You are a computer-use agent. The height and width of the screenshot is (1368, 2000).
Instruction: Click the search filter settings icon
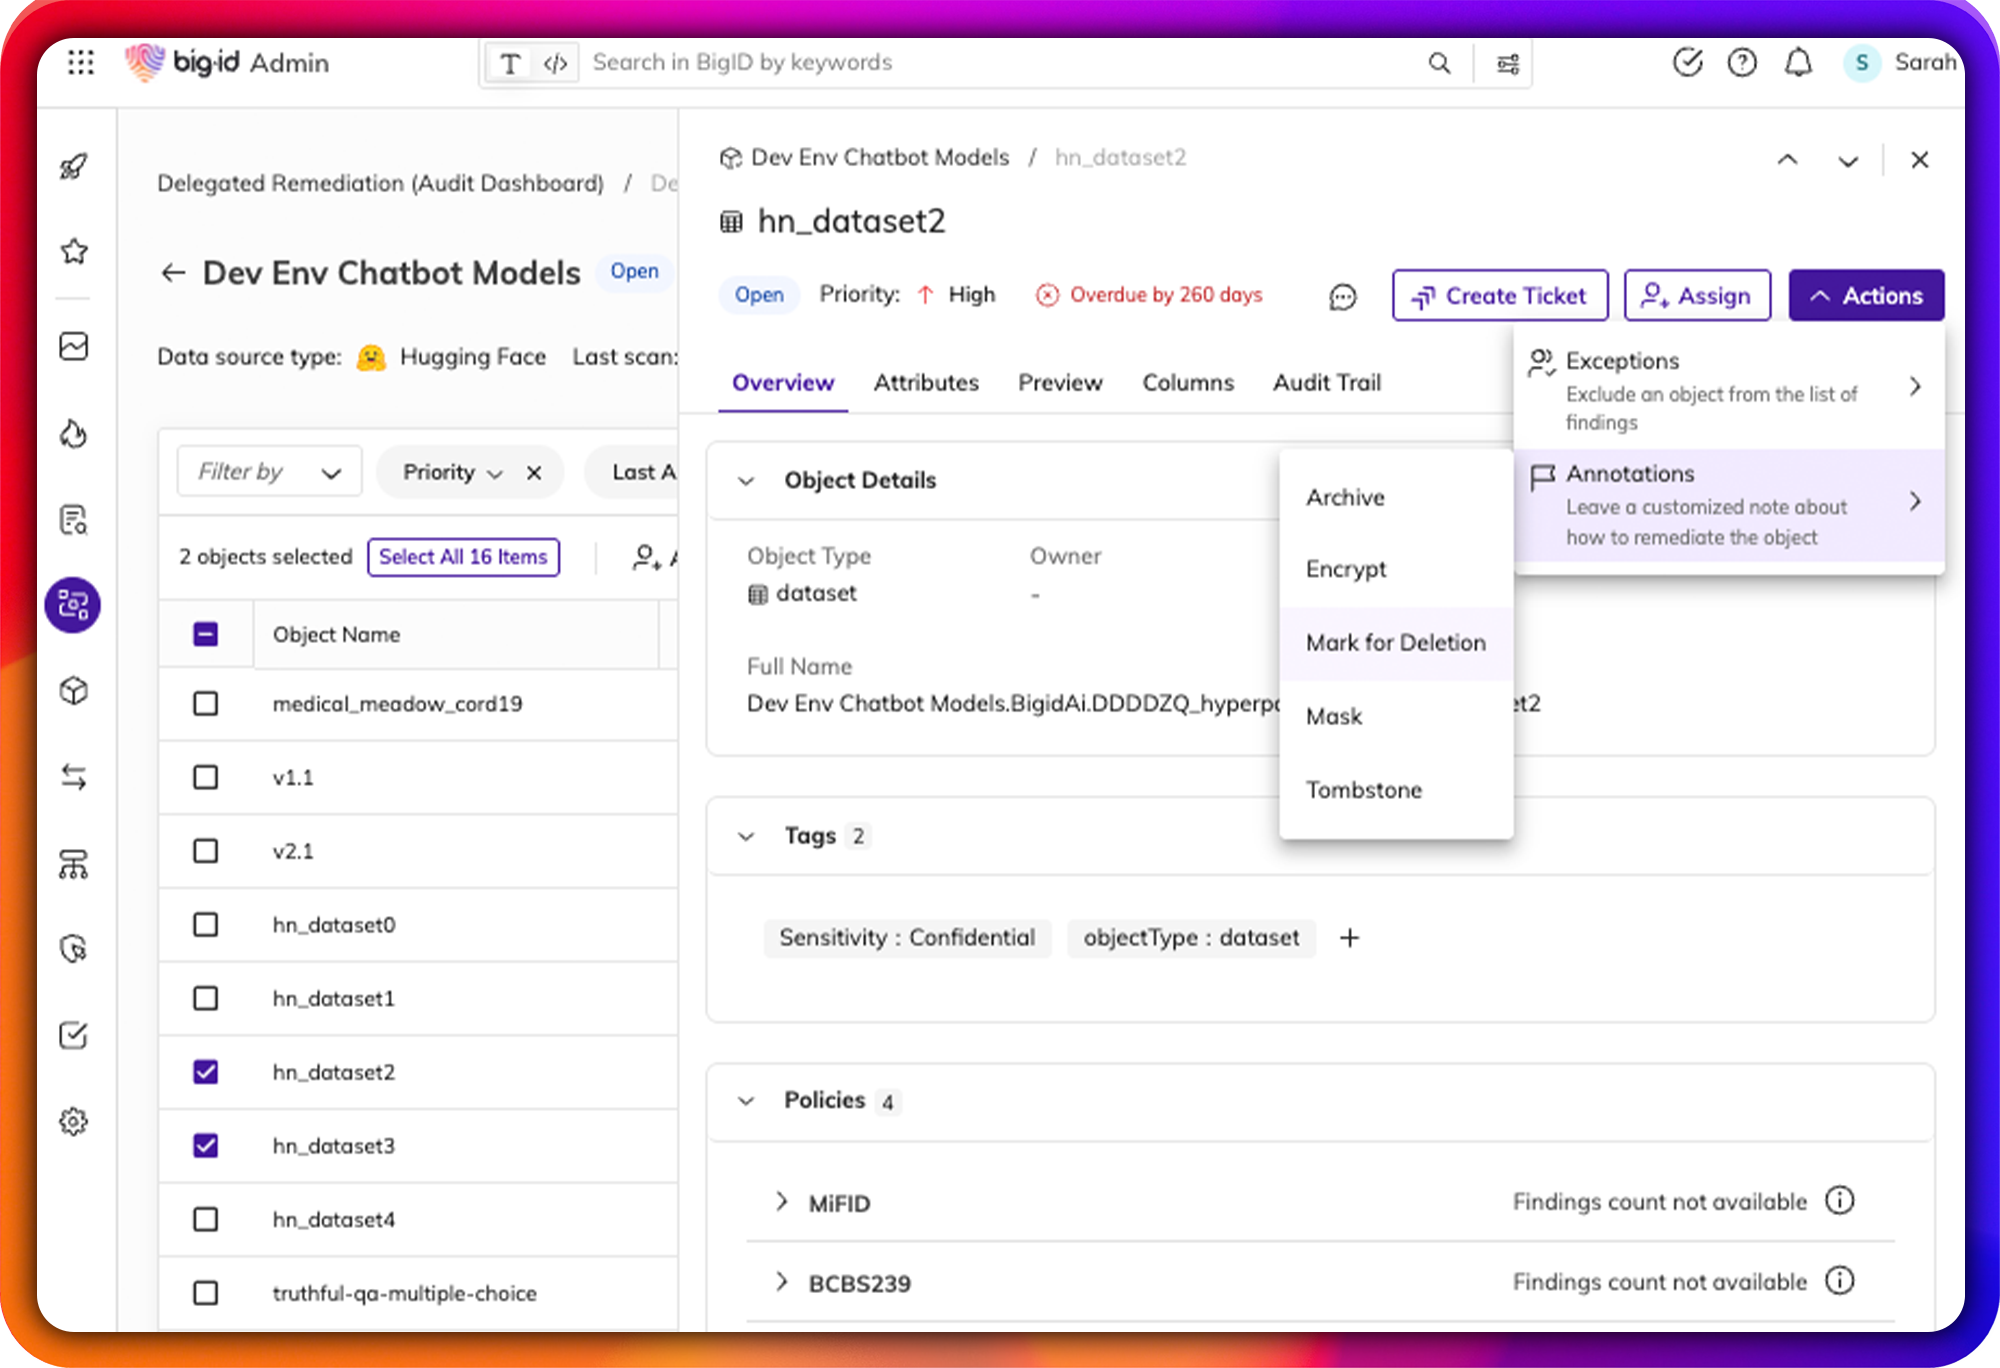point(1508,64)
